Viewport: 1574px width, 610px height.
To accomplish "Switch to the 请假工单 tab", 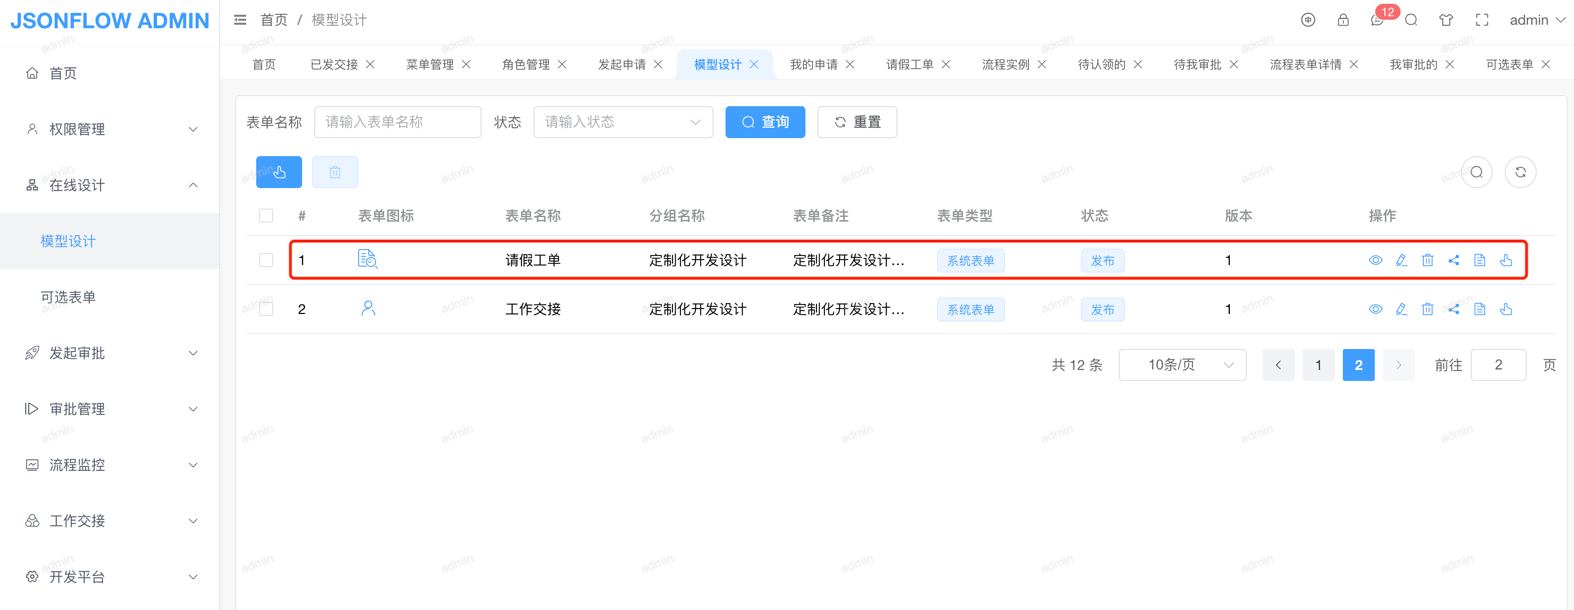I will tap(909, 64).
